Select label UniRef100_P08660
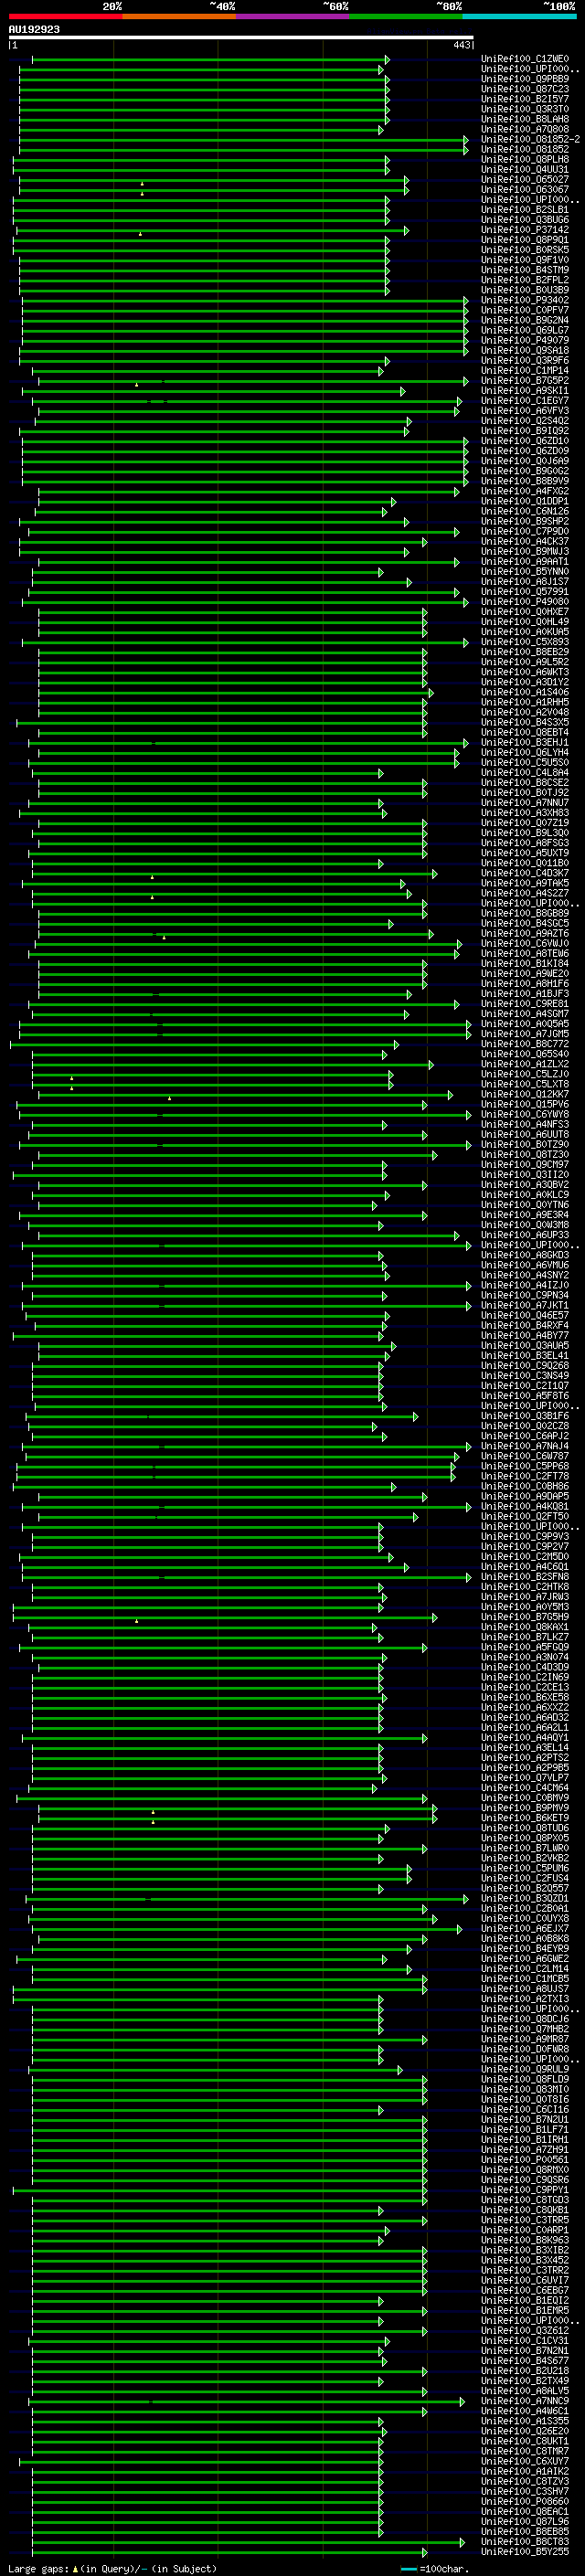This screenshot has width=585, height=2576. [525, 2501]
